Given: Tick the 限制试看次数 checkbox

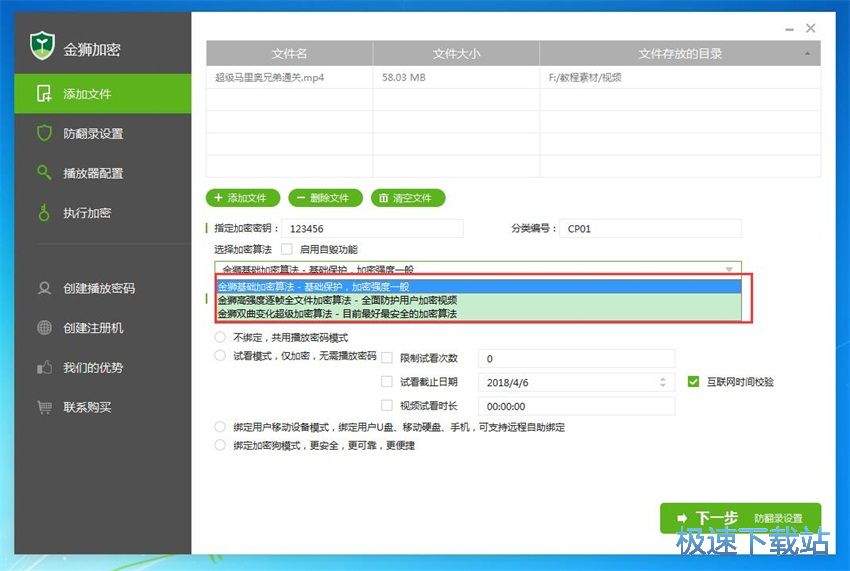Looking at the screenshot, I should pyautogui.click(x=387, y=358).
